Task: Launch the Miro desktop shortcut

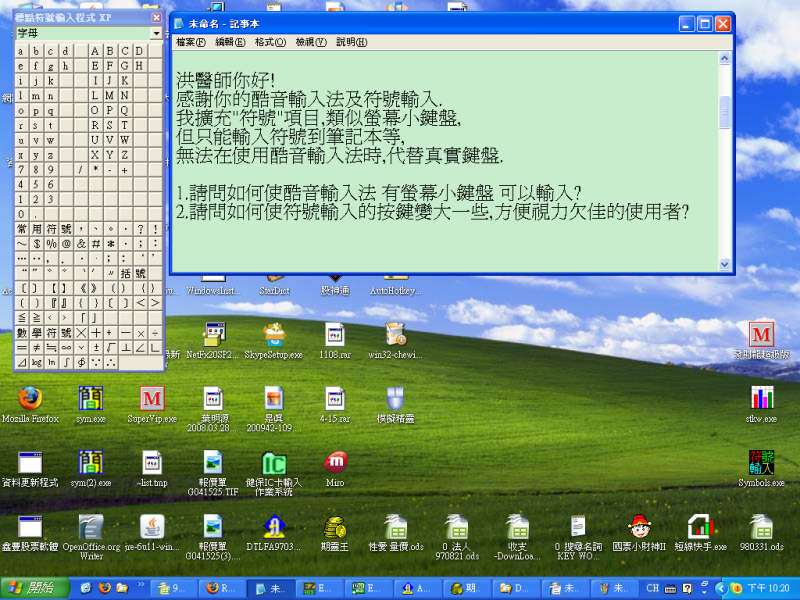Action: point(335,463)
